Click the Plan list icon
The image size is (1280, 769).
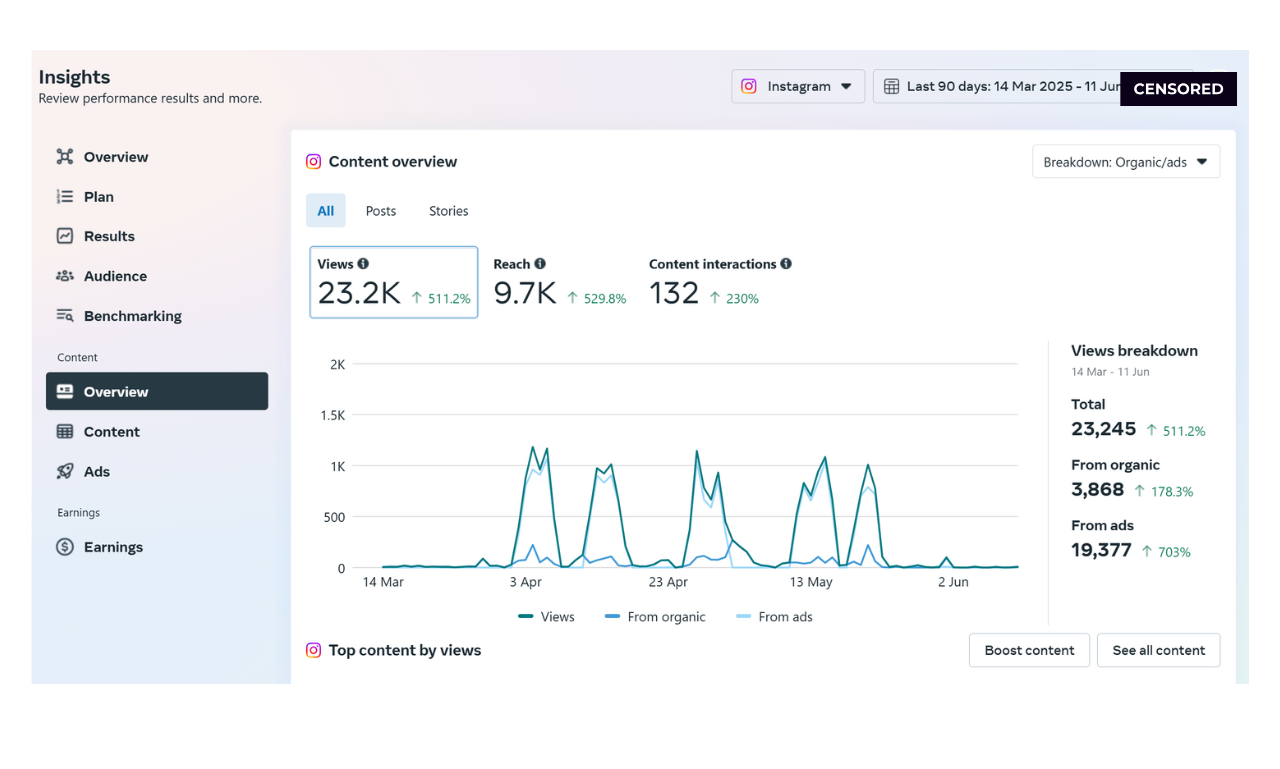pyautogui.click(x=65, y=197)
